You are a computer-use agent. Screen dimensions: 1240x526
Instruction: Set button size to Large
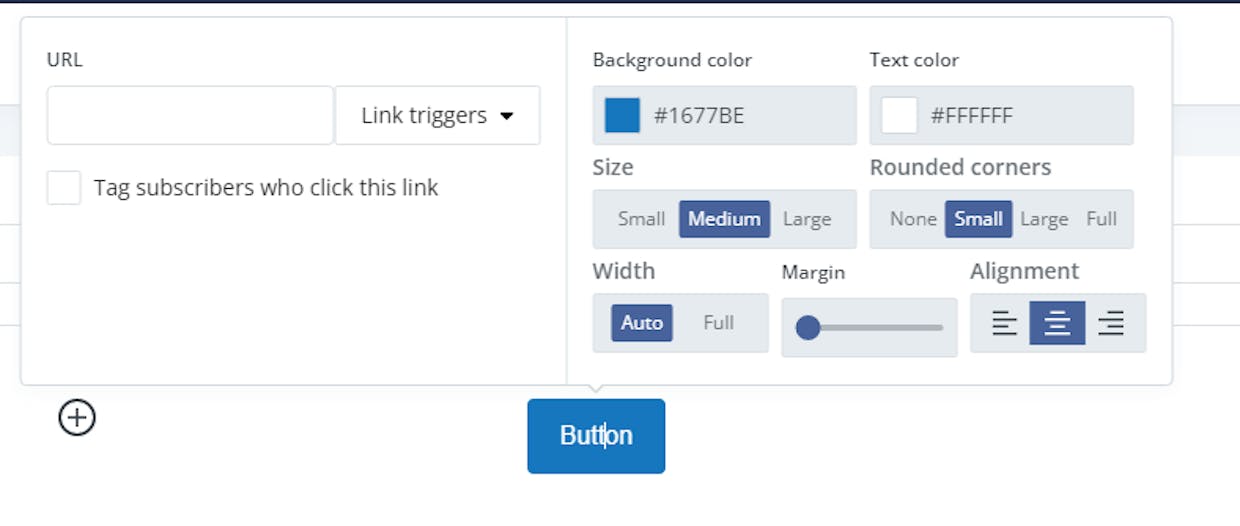coord(807,219)
